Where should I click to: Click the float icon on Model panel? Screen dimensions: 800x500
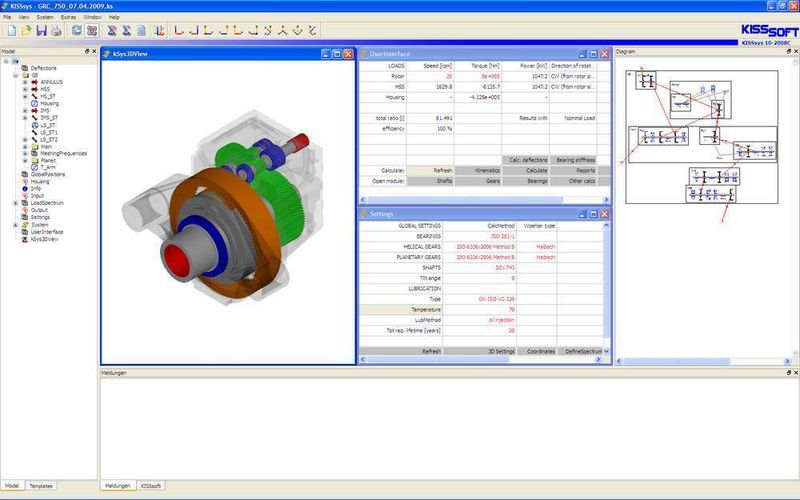point(87,51)
